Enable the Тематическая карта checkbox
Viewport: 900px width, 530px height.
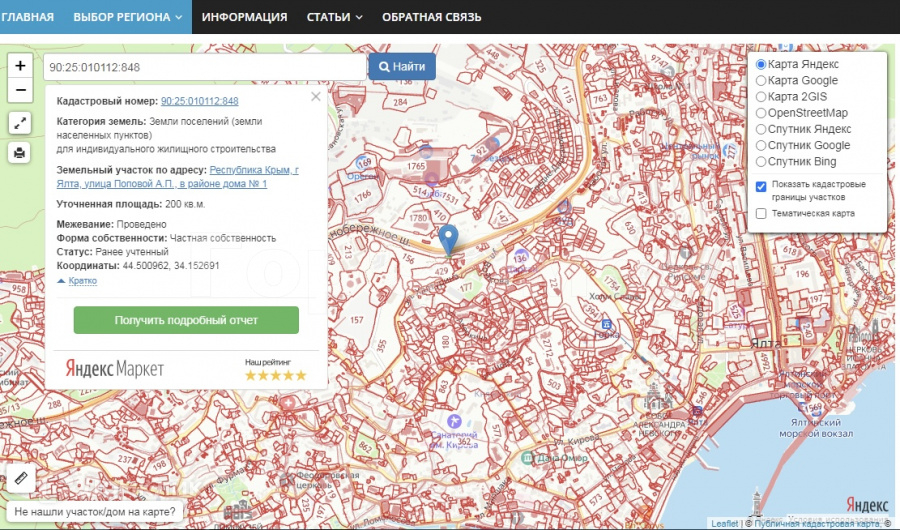click(761, 213)
